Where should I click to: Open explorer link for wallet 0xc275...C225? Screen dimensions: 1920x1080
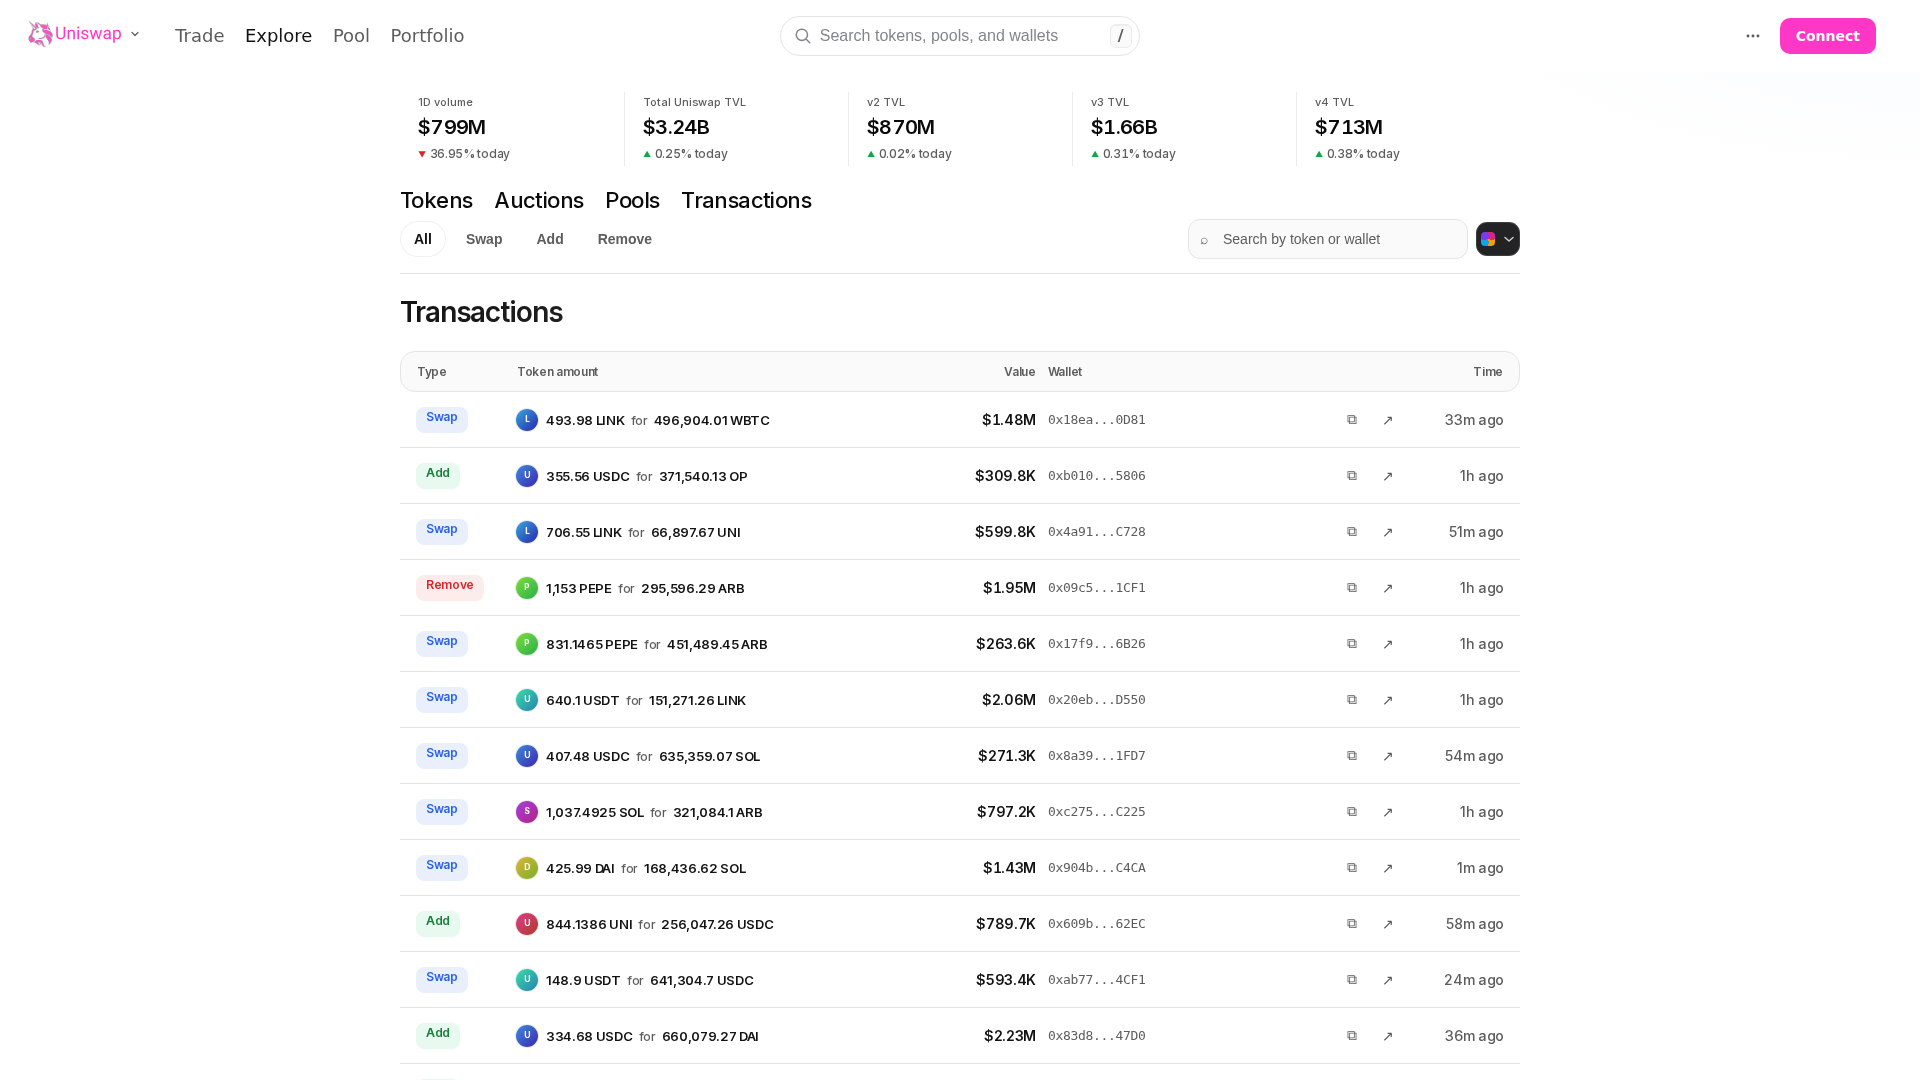1388,812
